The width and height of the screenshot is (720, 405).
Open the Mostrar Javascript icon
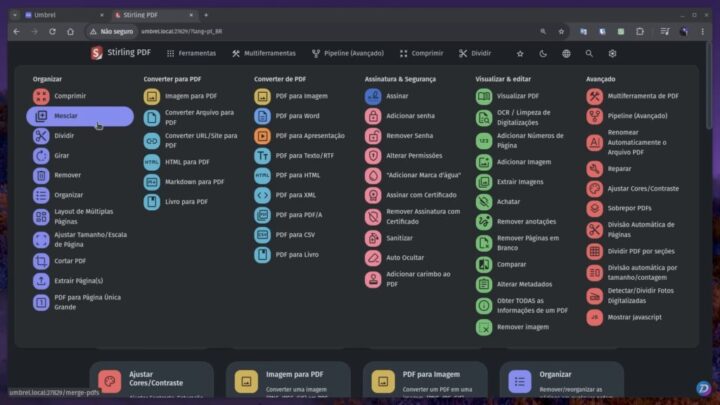coord(595,317)
